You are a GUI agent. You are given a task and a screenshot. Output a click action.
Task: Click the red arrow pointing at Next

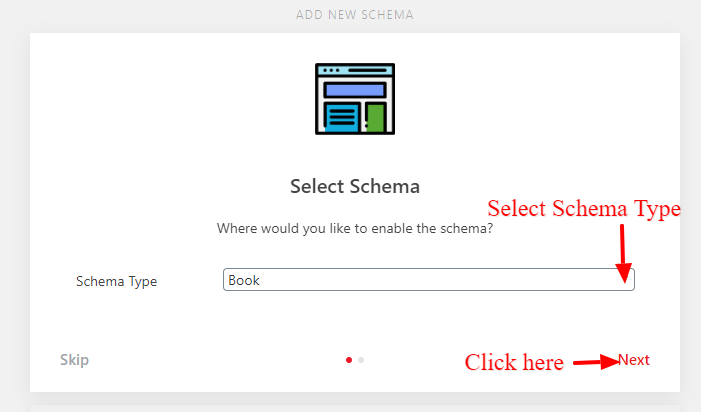pos(596,362)
